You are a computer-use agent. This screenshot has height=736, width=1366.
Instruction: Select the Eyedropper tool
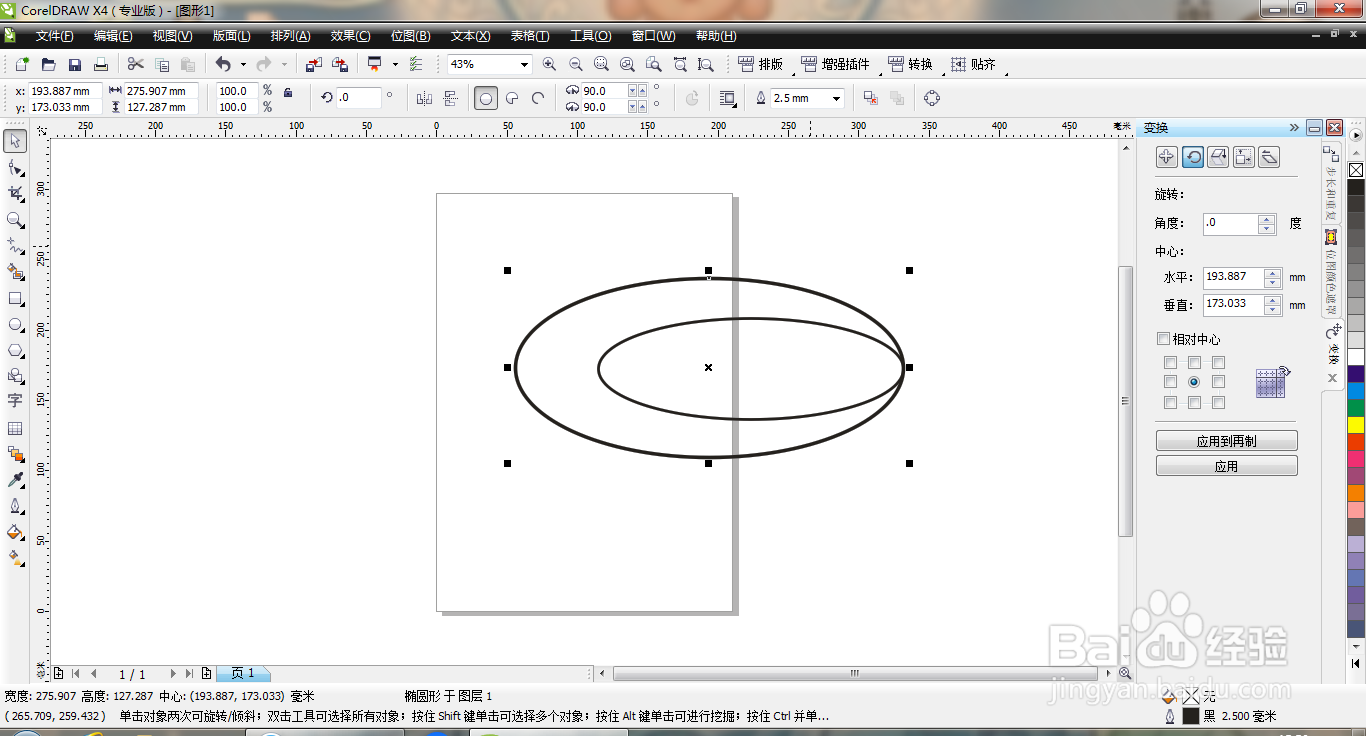pyautogui.click(x=15, y=480)
